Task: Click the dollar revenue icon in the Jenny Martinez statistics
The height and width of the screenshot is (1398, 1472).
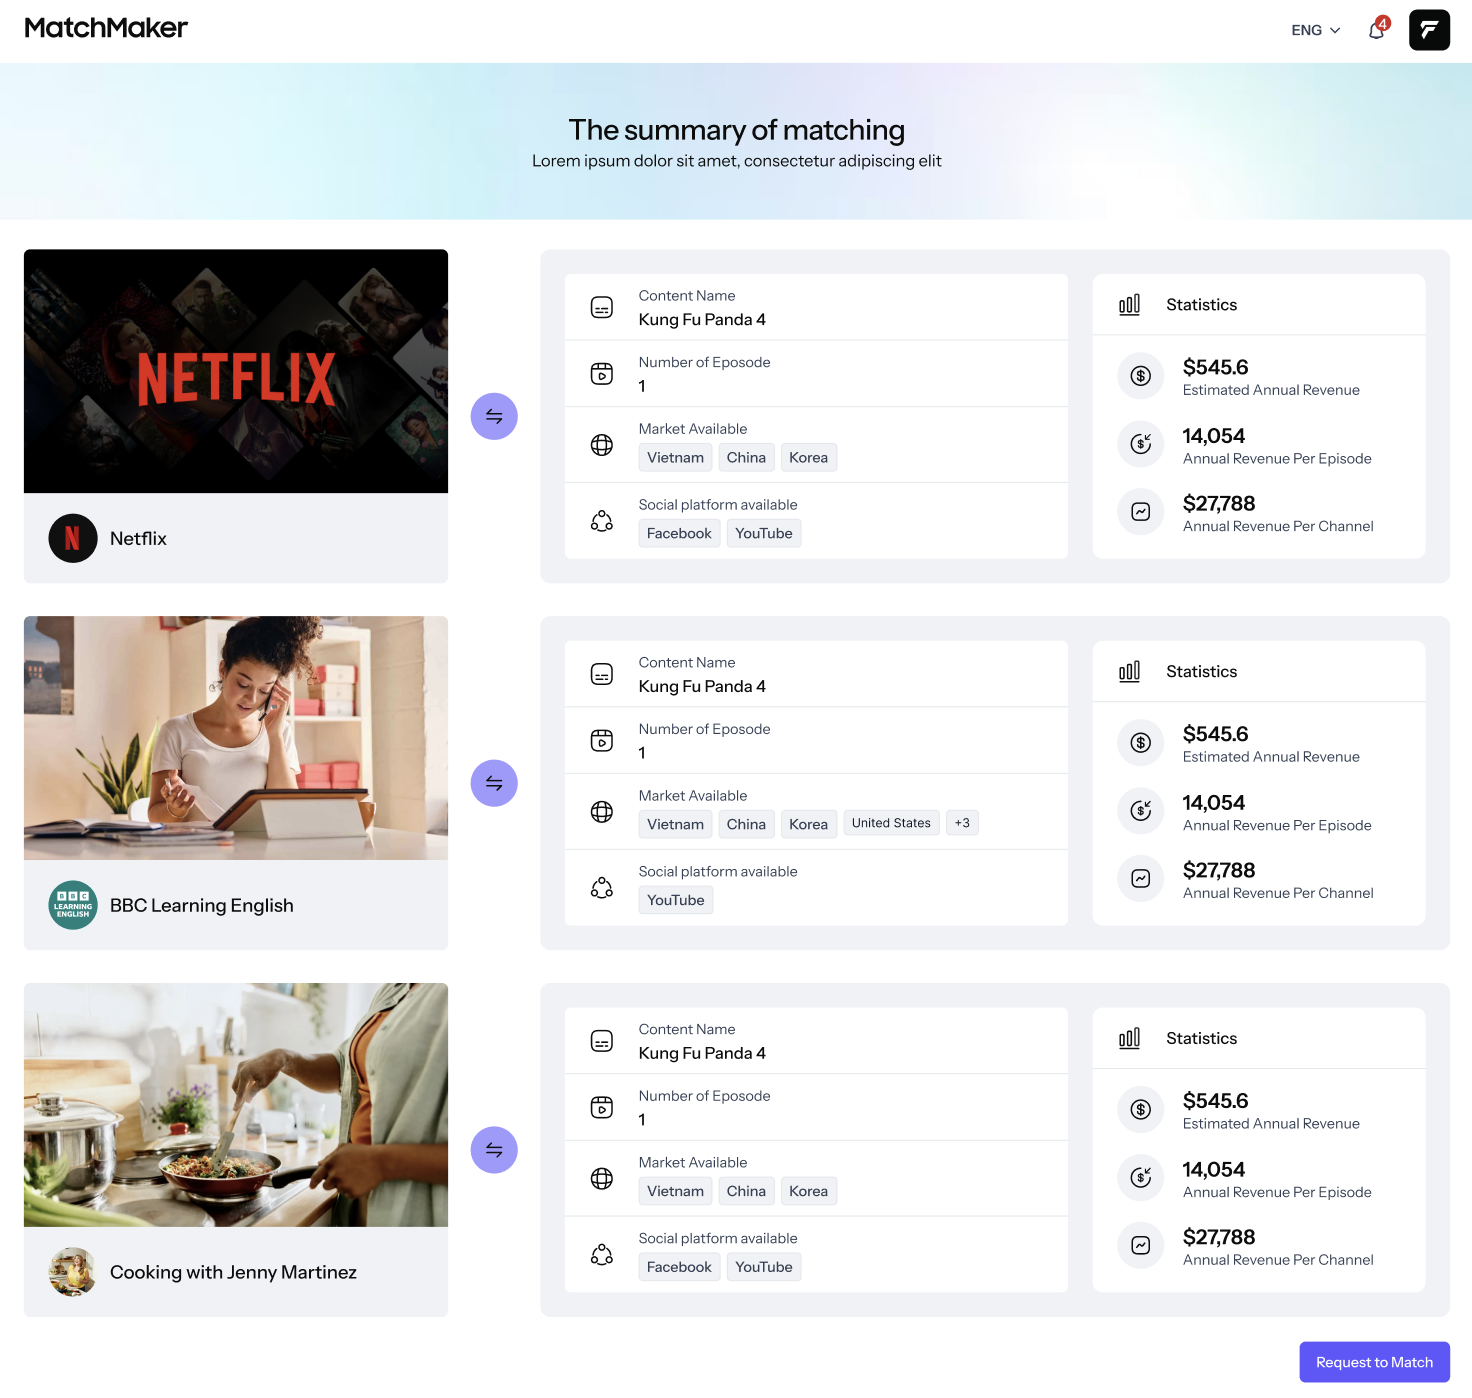Action: pyautogui.click(x=1141, y=1110)
